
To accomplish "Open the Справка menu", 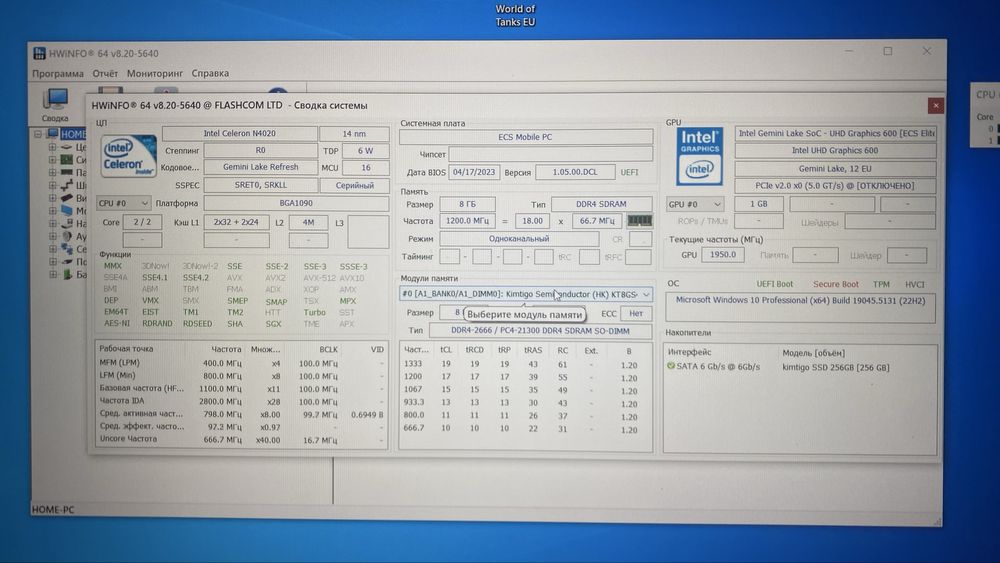I will pos(210,73).
